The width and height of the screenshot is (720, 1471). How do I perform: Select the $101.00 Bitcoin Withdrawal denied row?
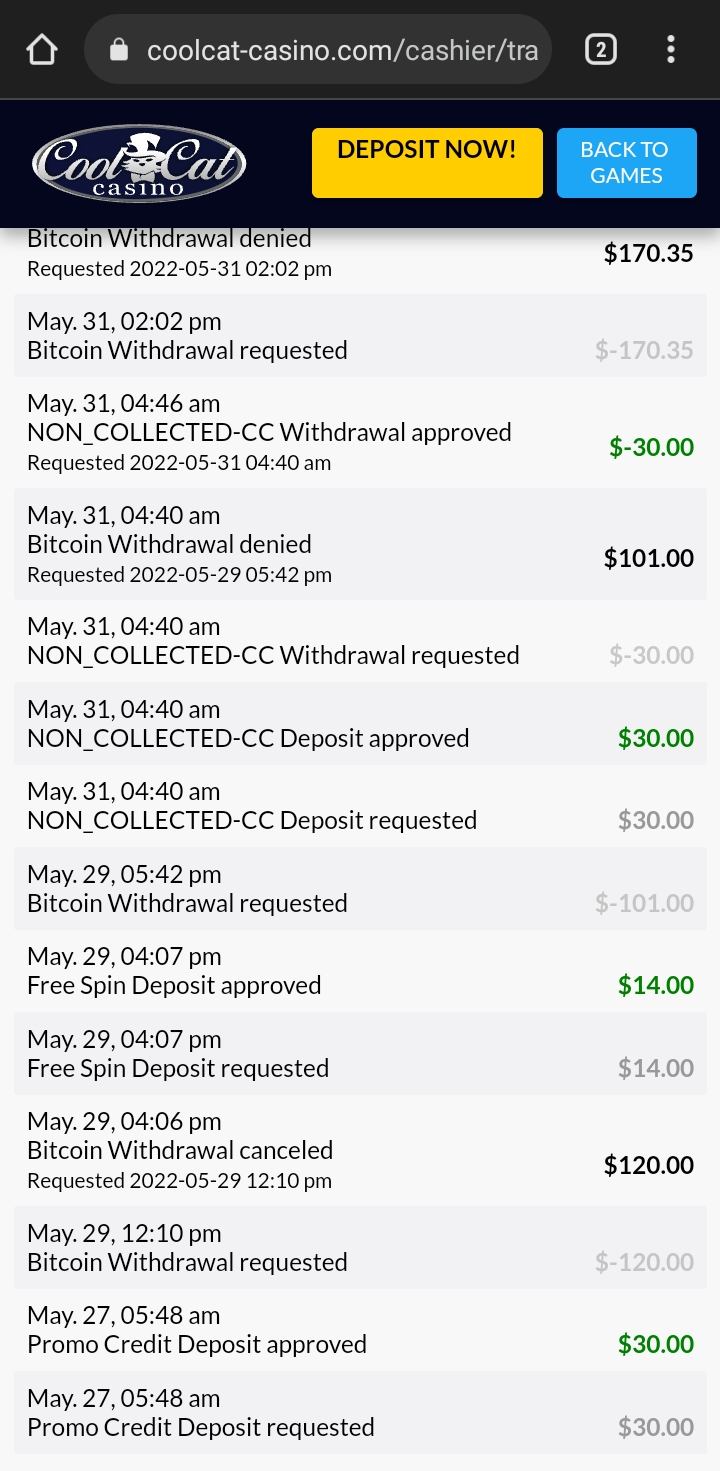click(x=360, y=545)
